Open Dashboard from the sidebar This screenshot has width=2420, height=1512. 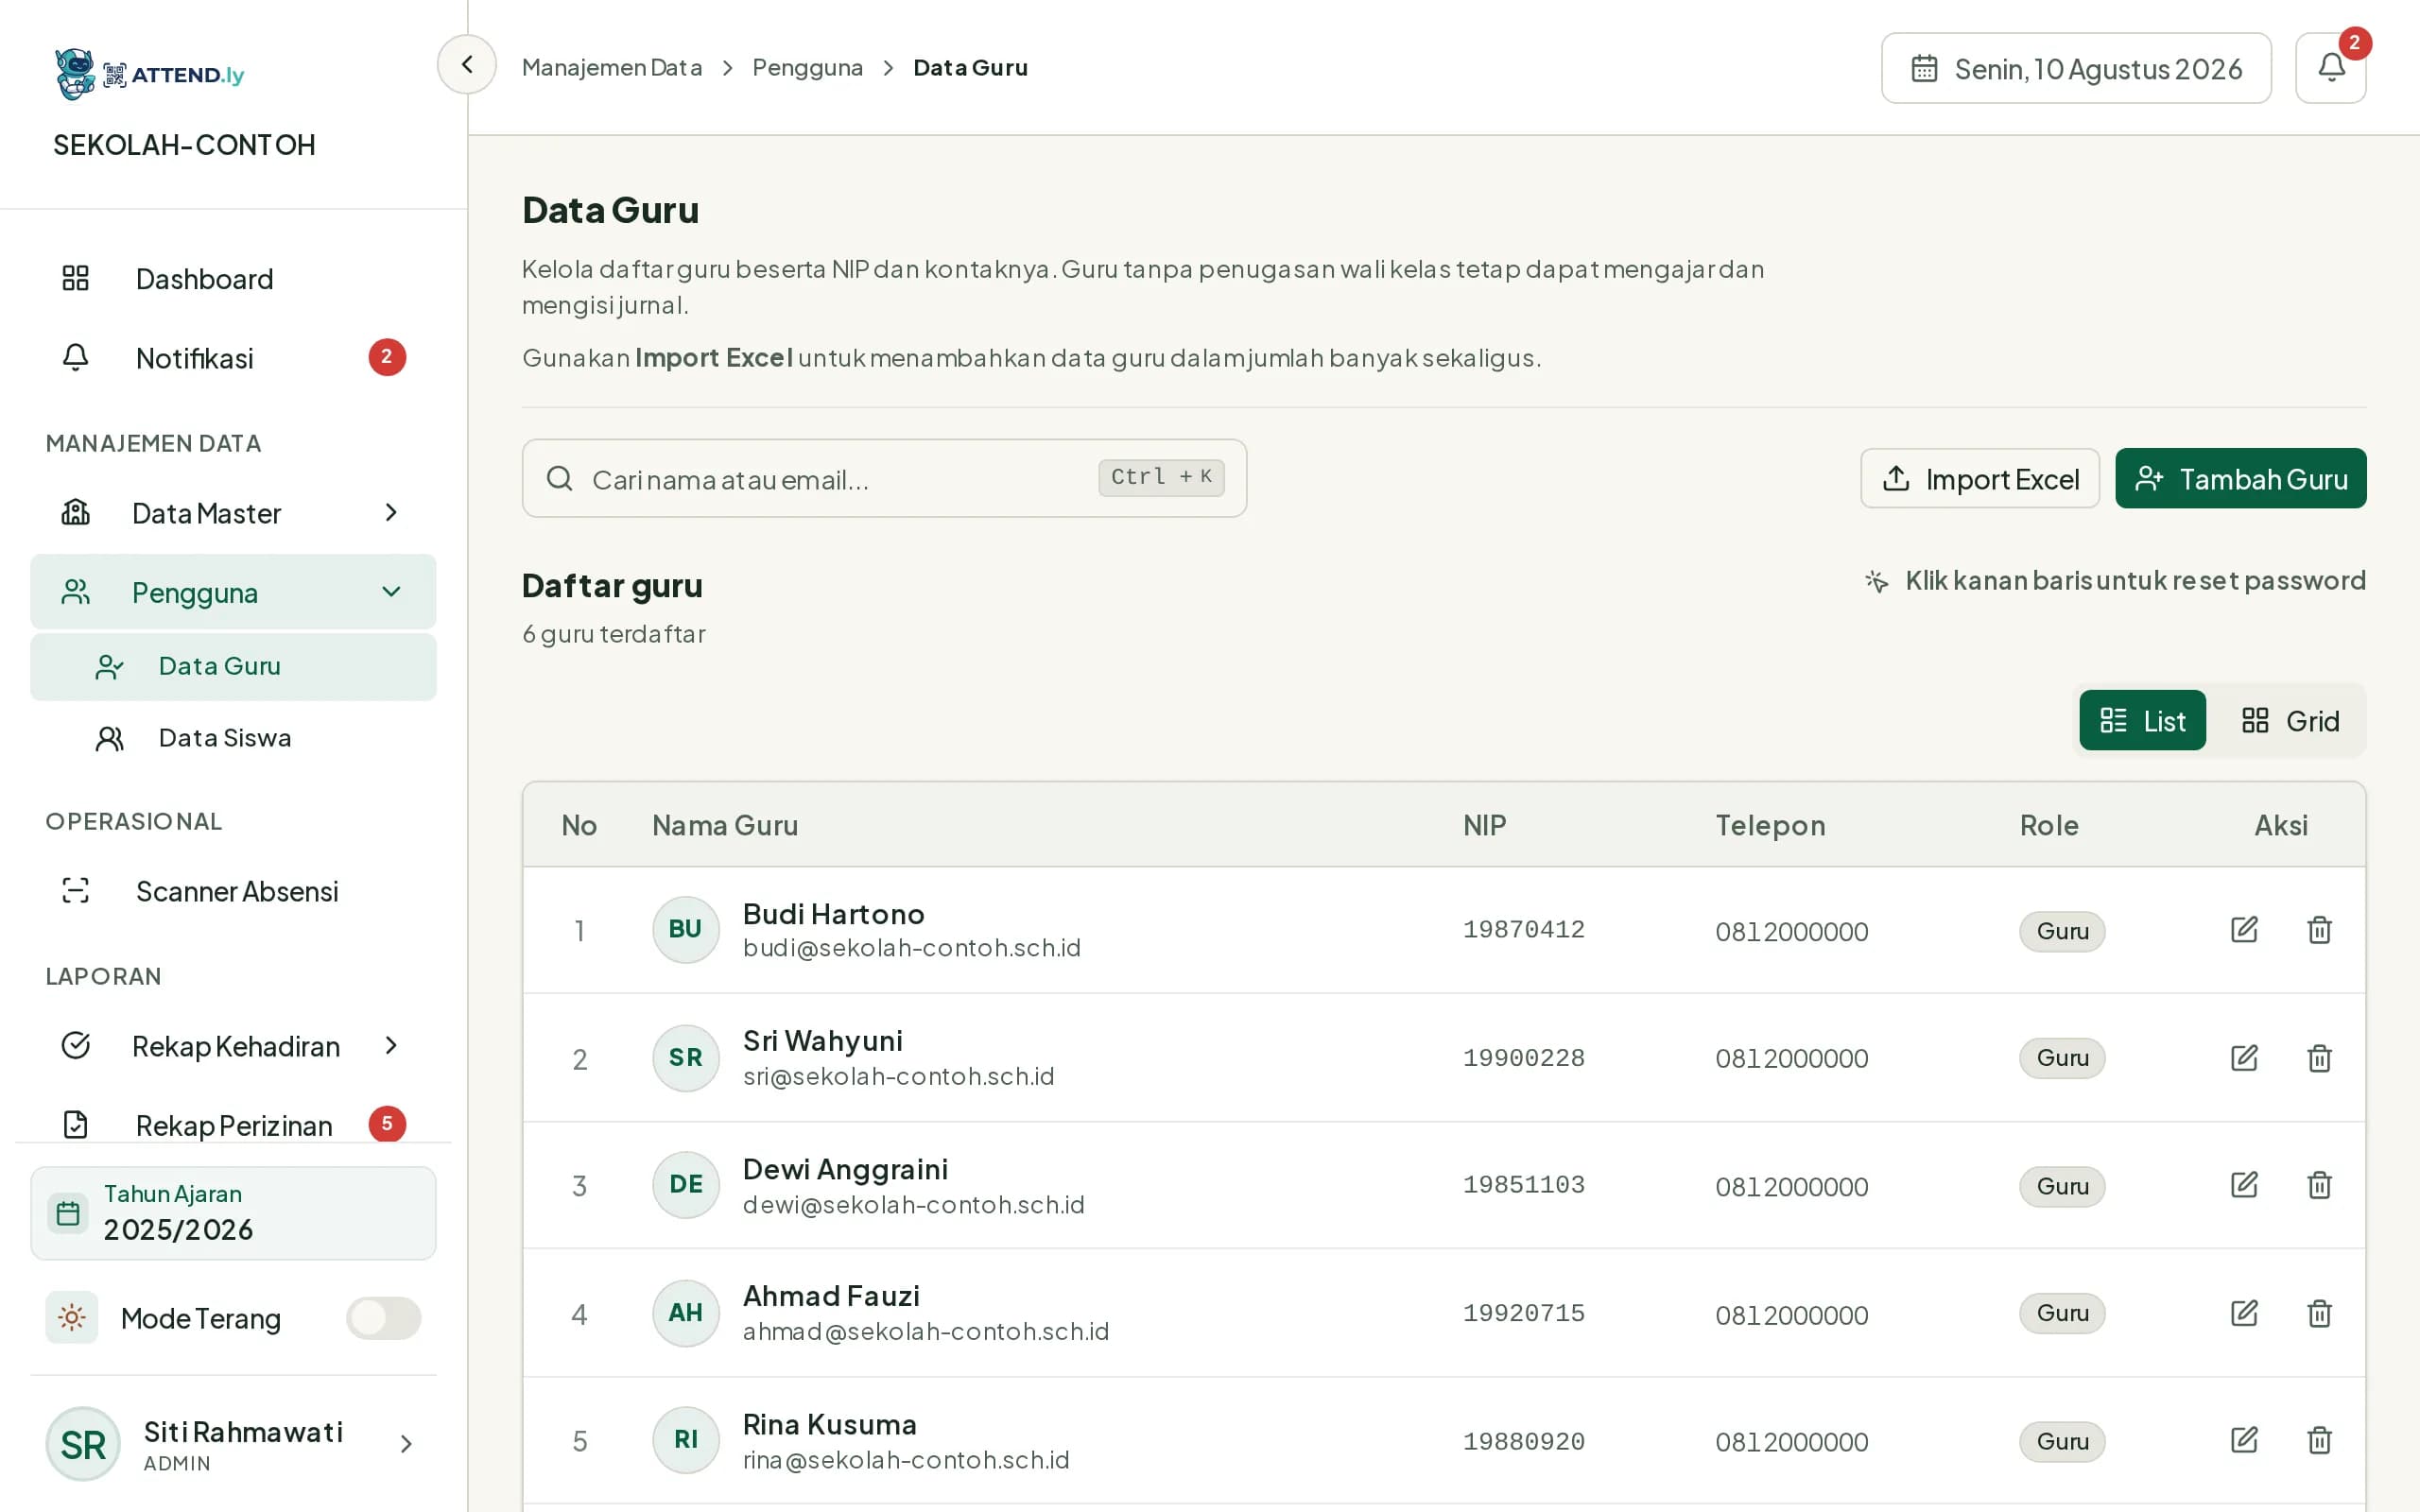click(x=233, y=278)
